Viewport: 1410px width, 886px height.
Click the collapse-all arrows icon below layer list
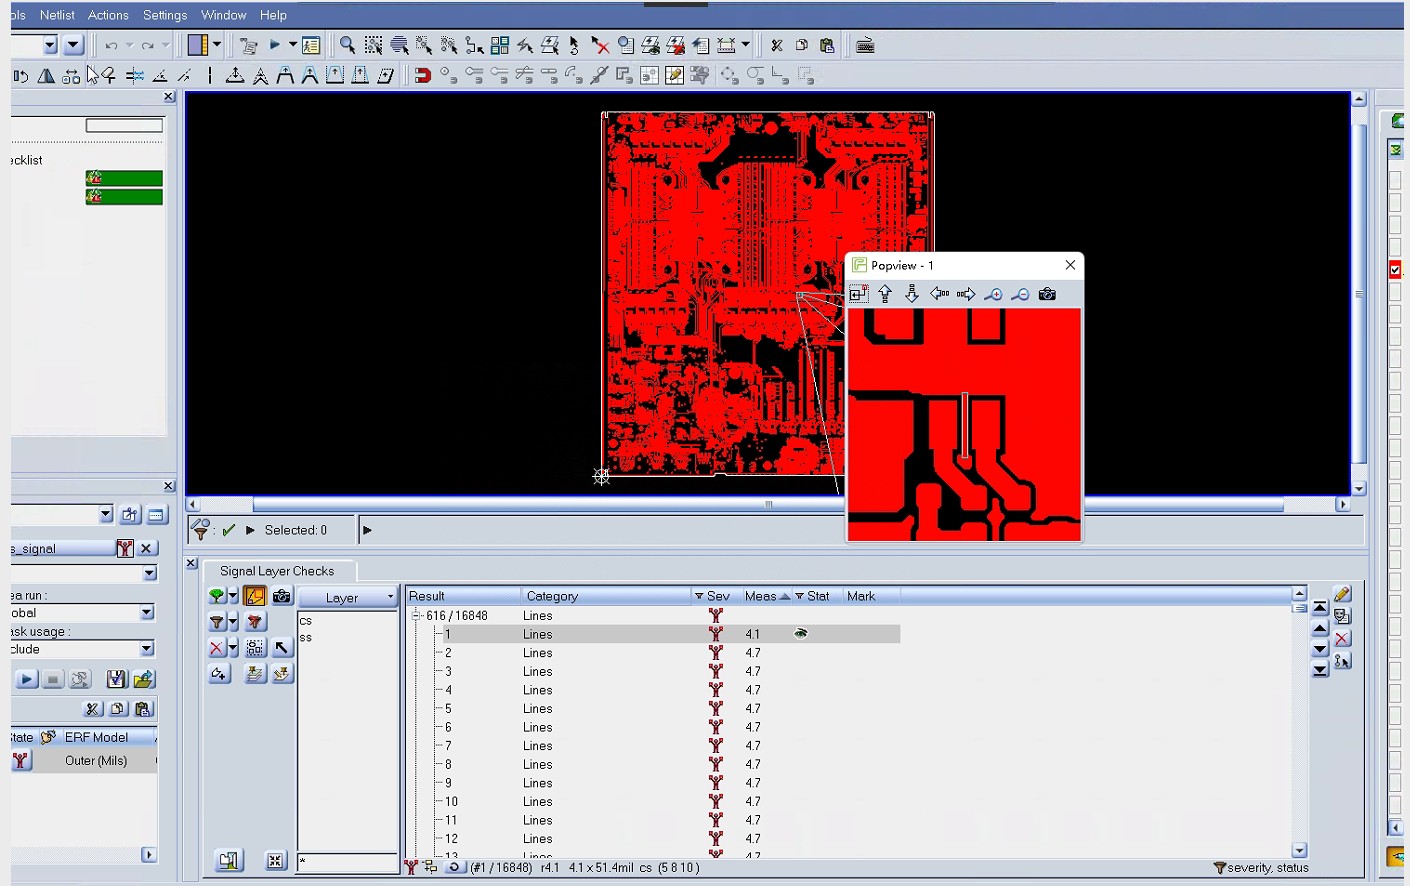[x=275, y=861]
